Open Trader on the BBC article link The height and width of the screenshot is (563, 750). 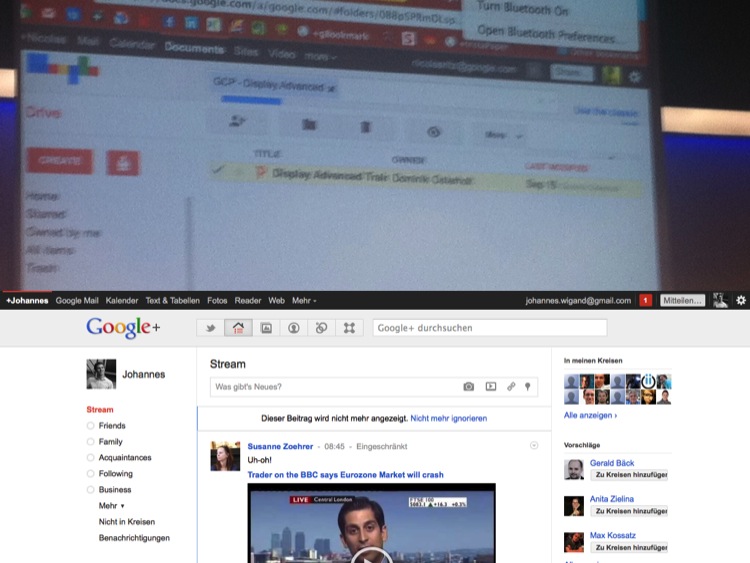pyautogui.click(x=345, y=475)
